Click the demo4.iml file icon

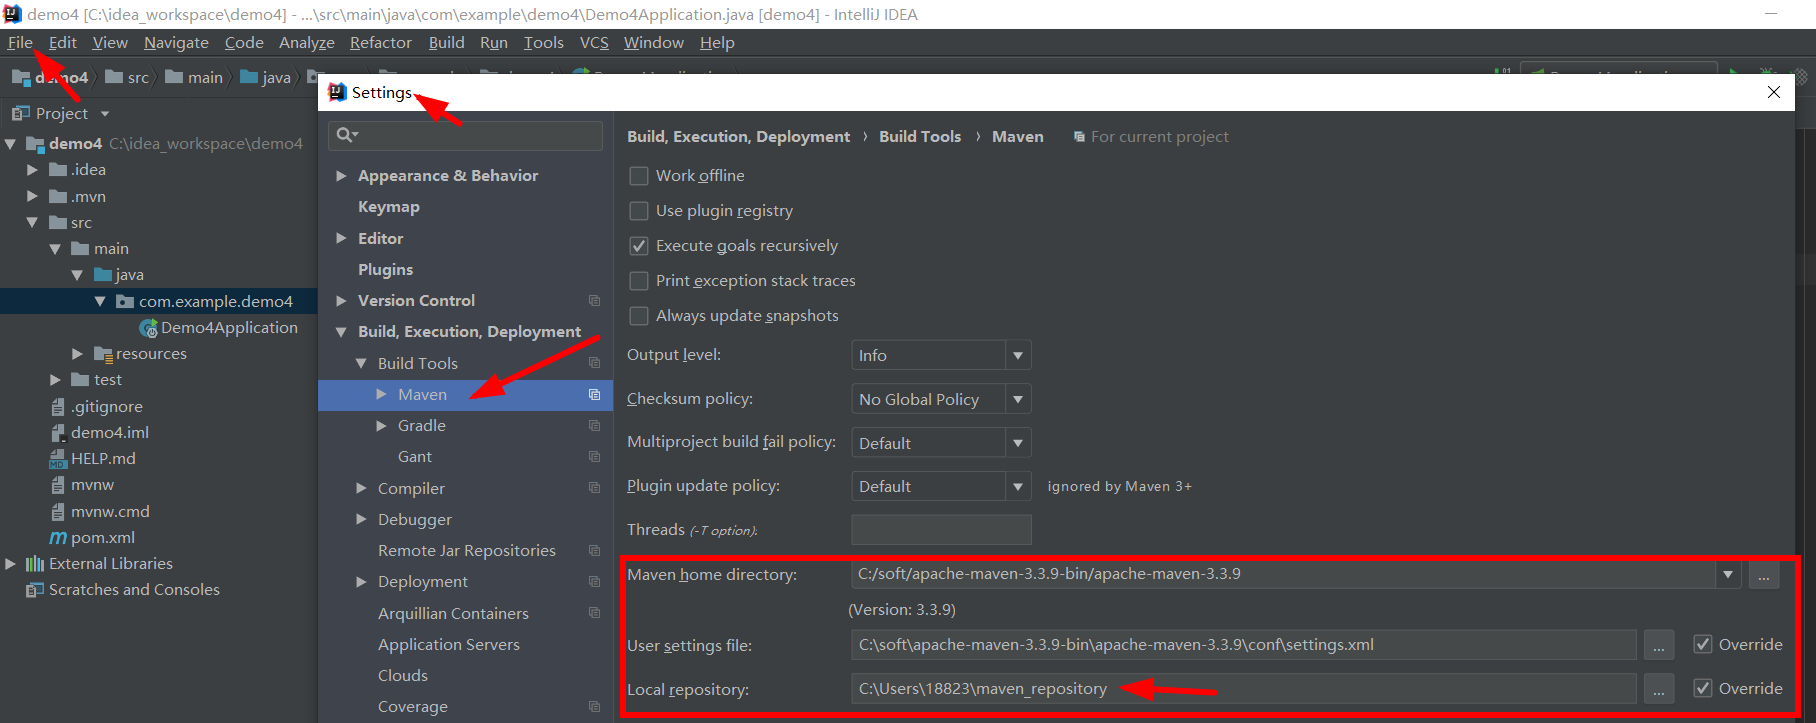click(x=58, y=432)
